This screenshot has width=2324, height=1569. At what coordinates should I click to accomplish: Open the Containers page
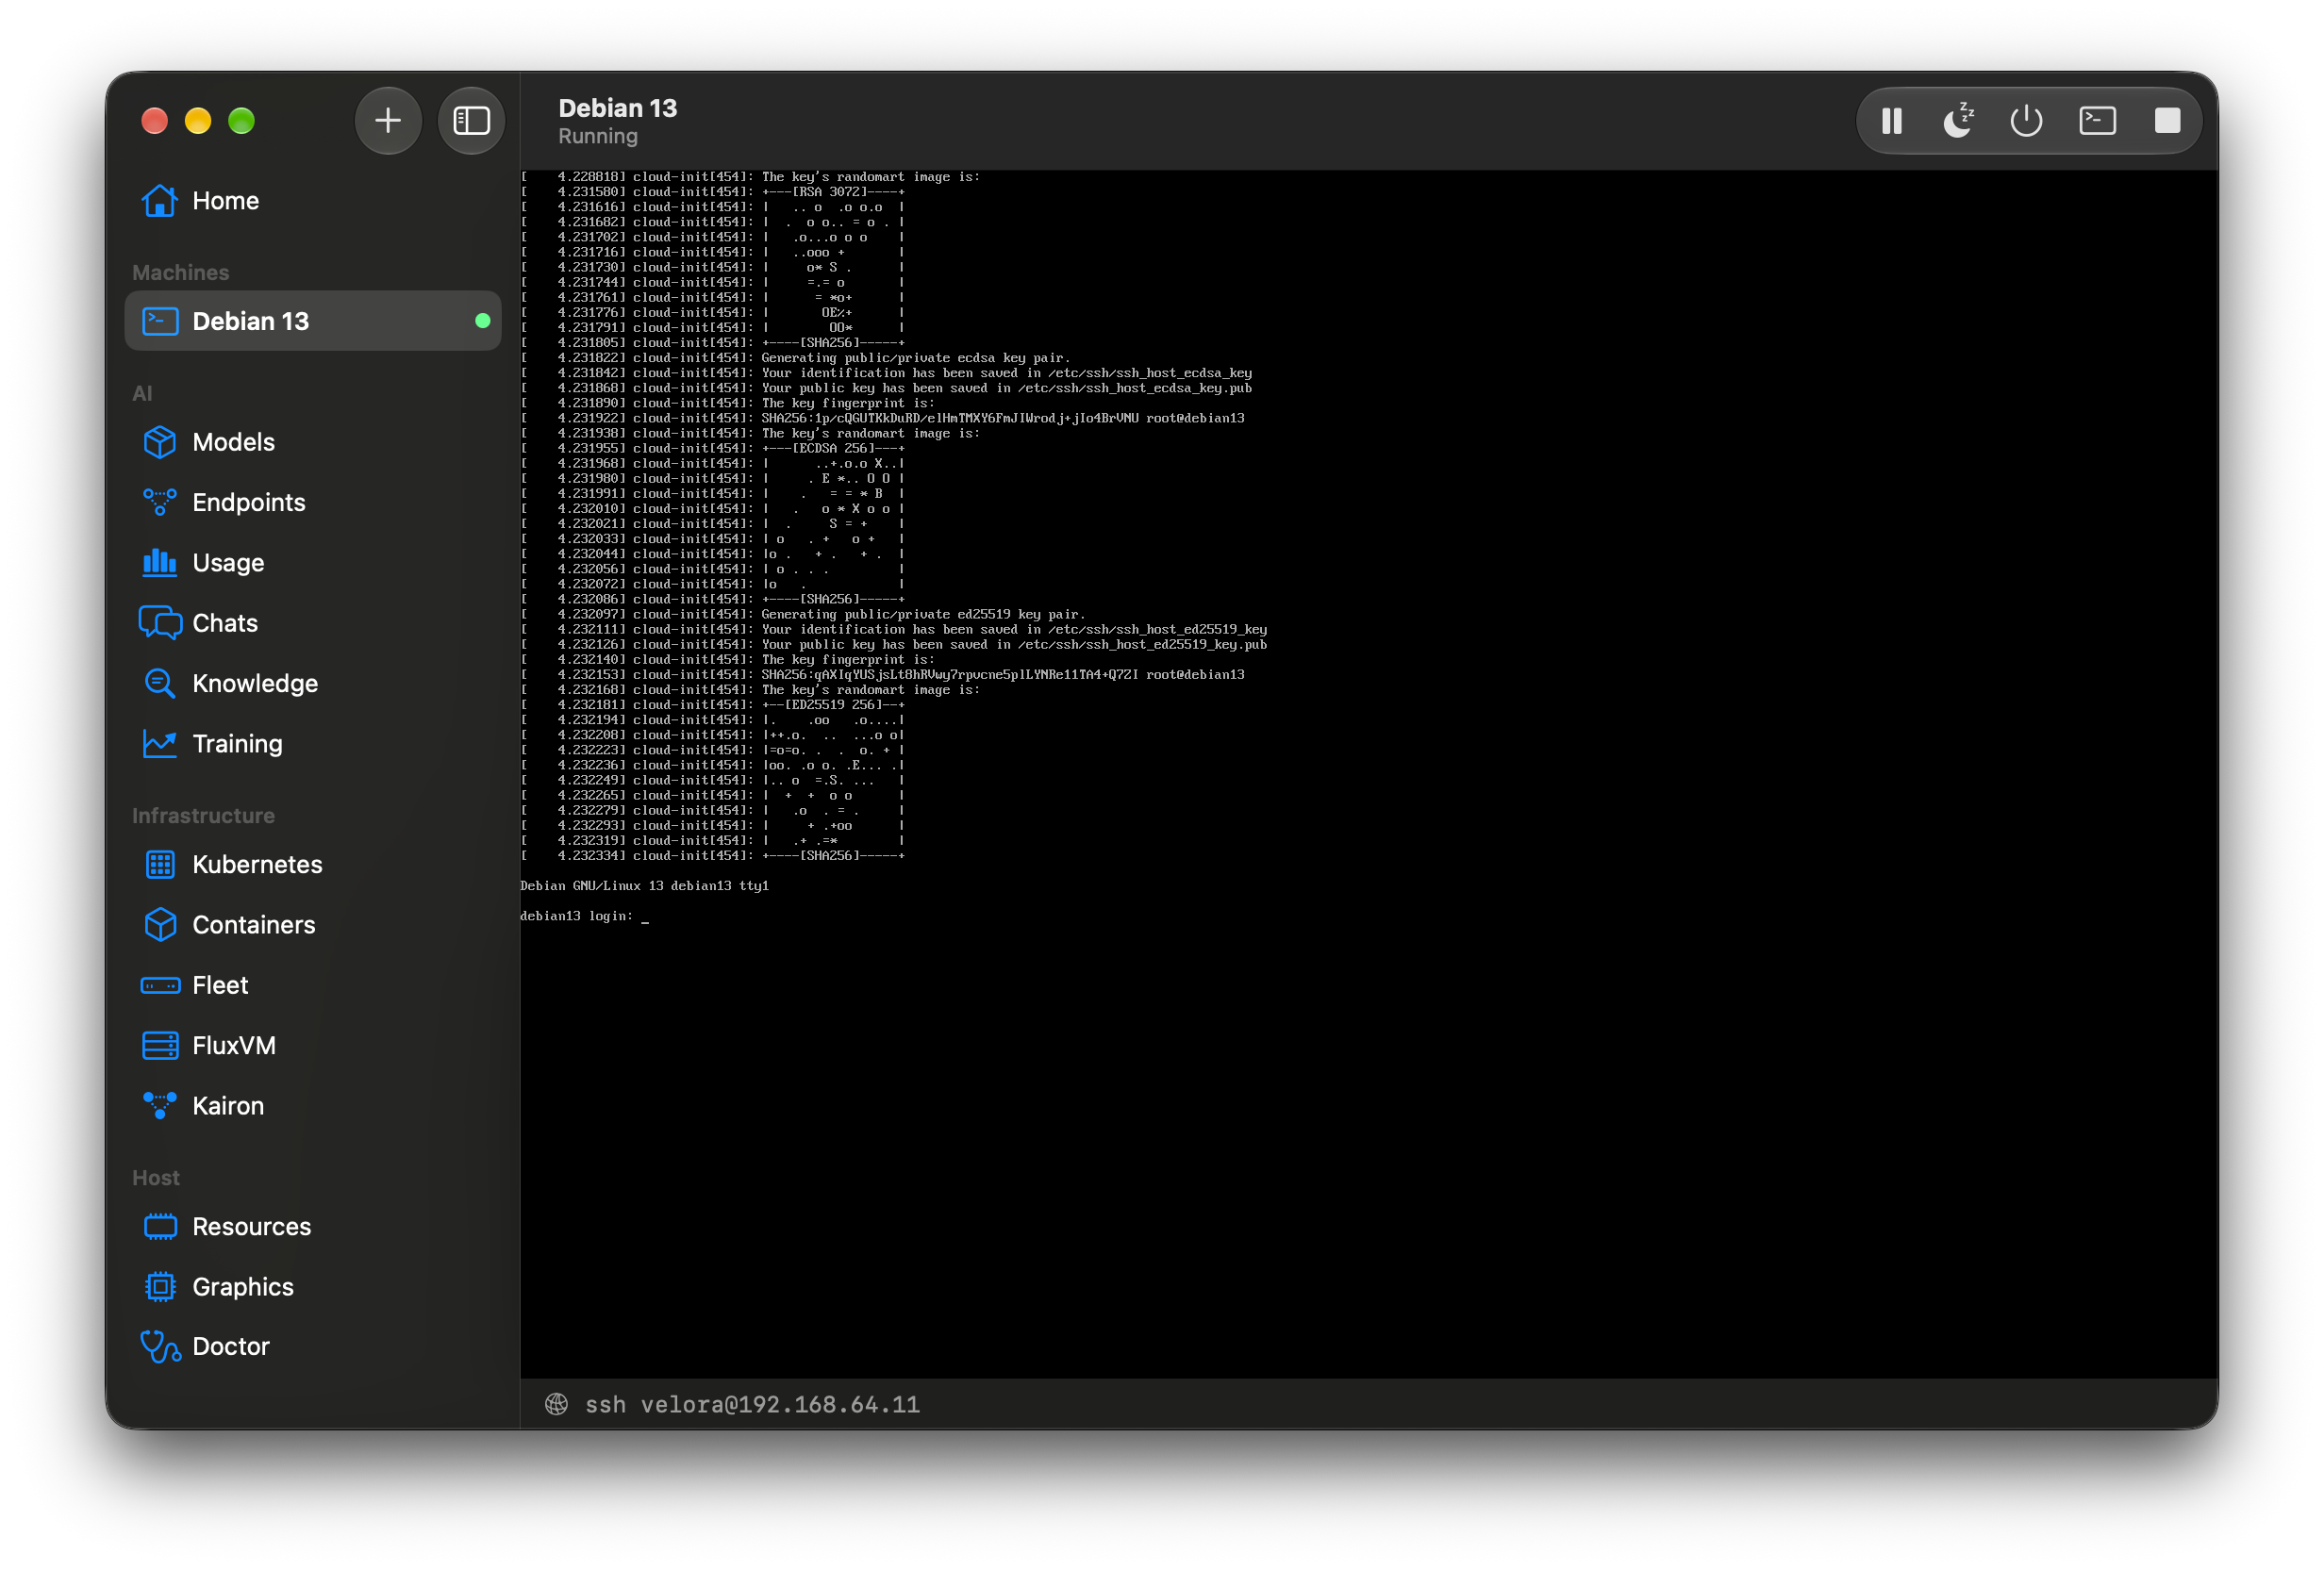313,925
